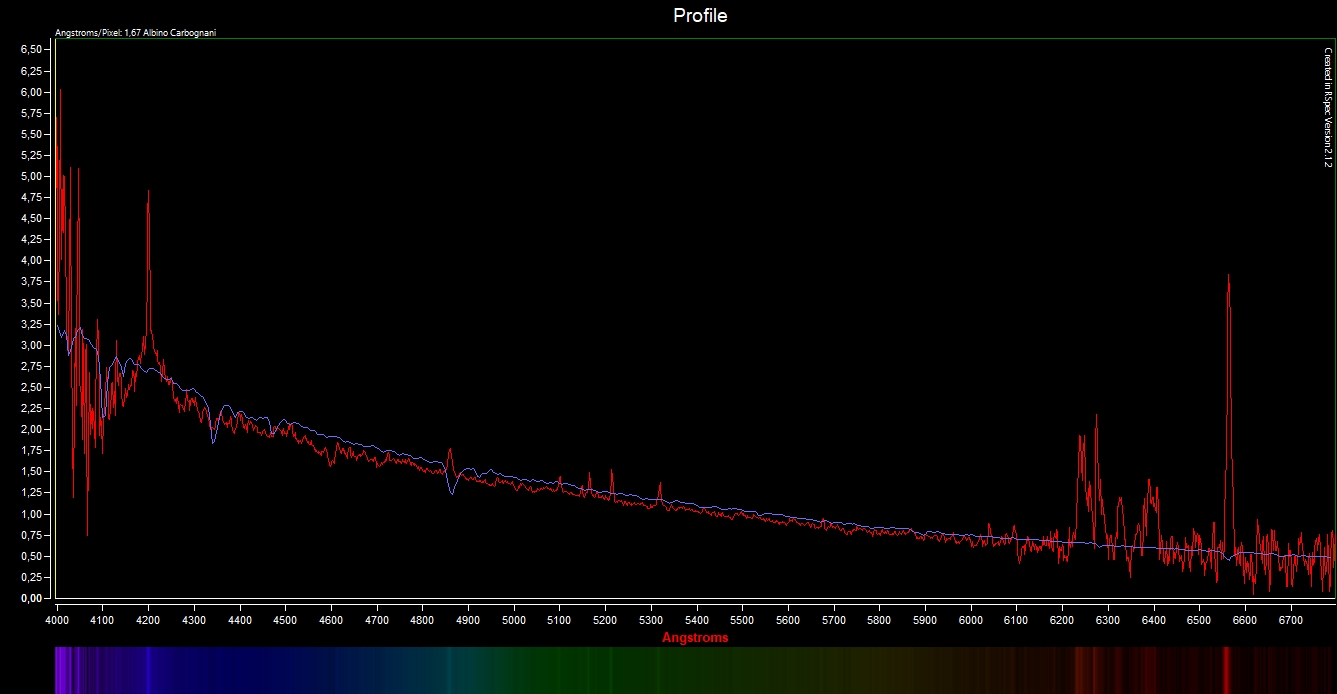Screen dimensions: 1337x694
Task: Click the blue absorption dip near 4340 Angstroms
Action: click(213, 440)
